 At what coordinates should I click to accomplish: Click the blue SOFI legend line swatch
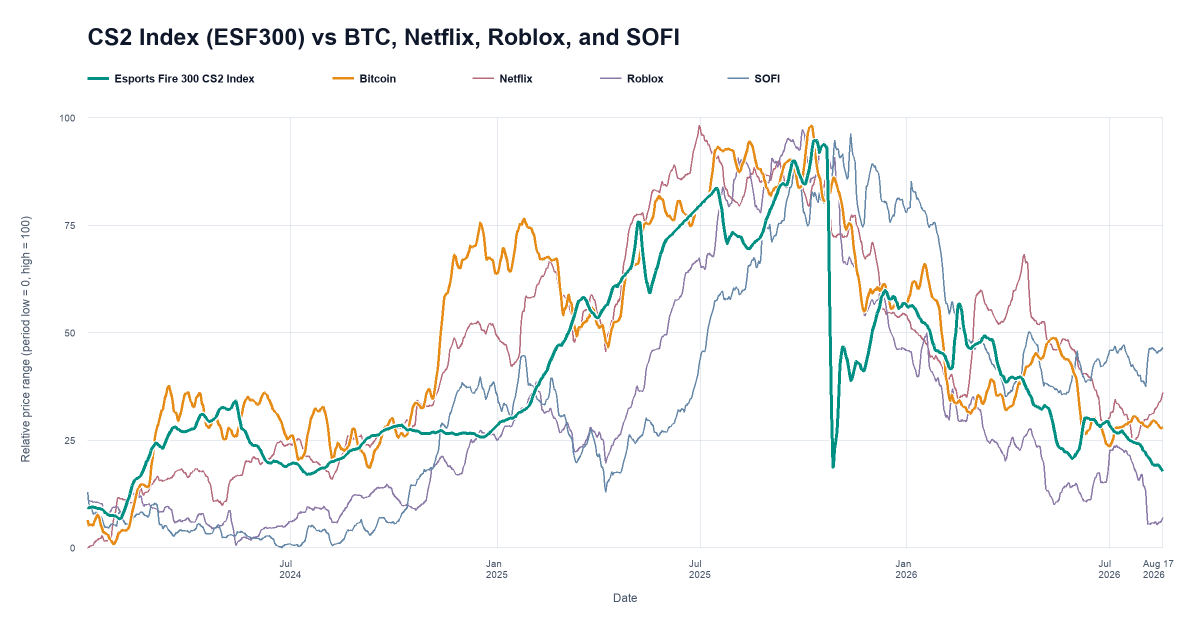coord(737,78)
